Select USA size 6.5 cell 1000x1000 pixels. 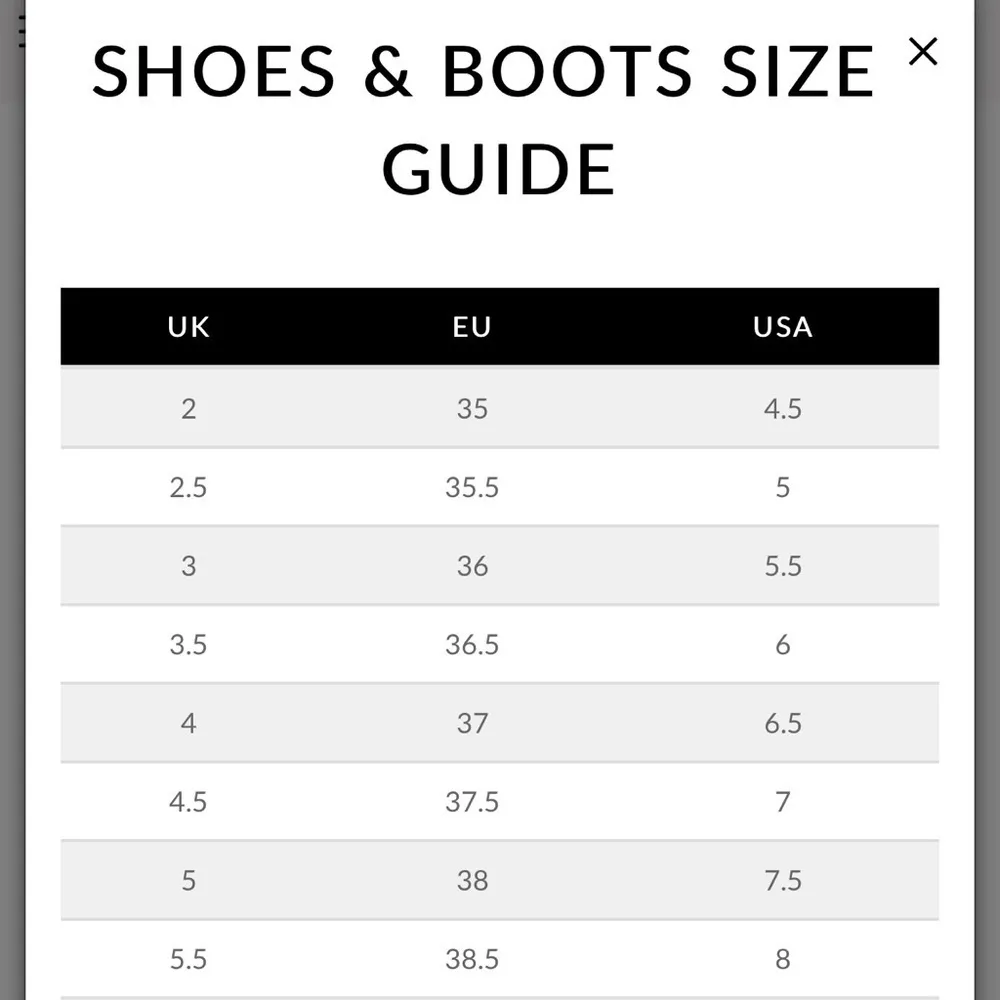782,723
